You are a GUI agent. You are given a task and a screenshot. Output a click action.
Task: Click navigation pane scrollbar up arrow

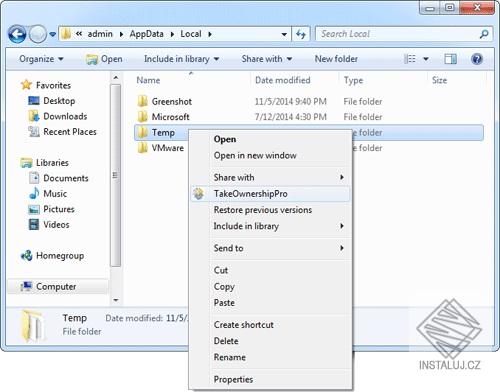(x=116, y=78)
